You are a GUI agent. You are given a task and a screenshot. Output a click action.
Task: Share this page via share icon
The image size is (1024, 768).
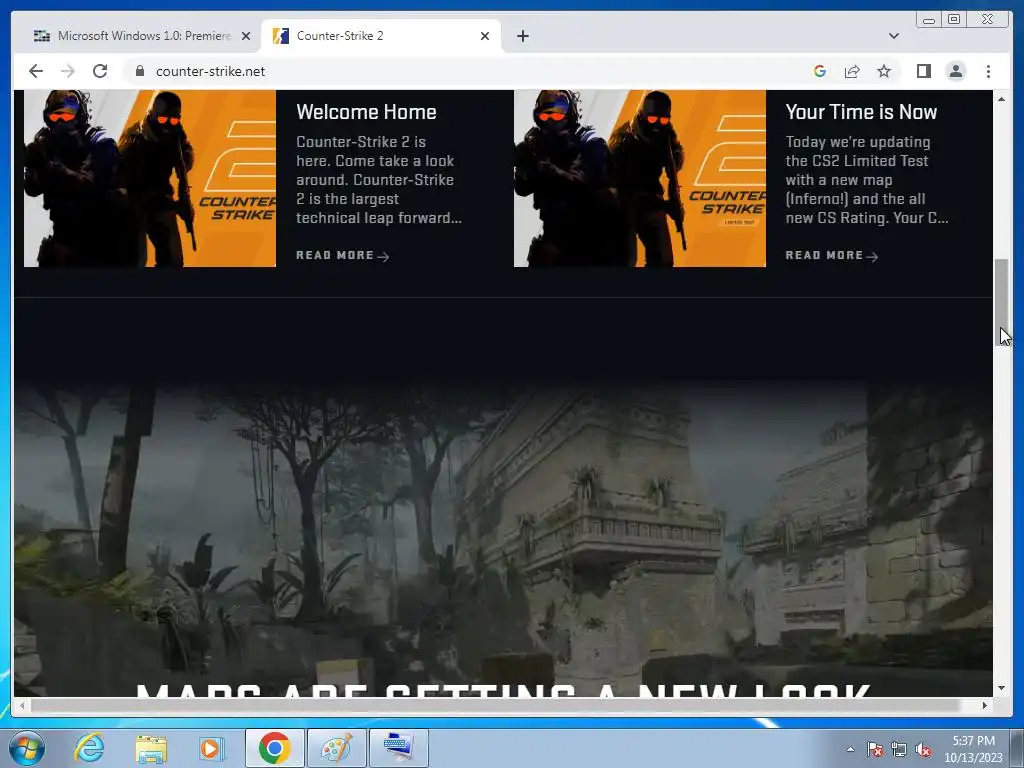pos(852,71)
